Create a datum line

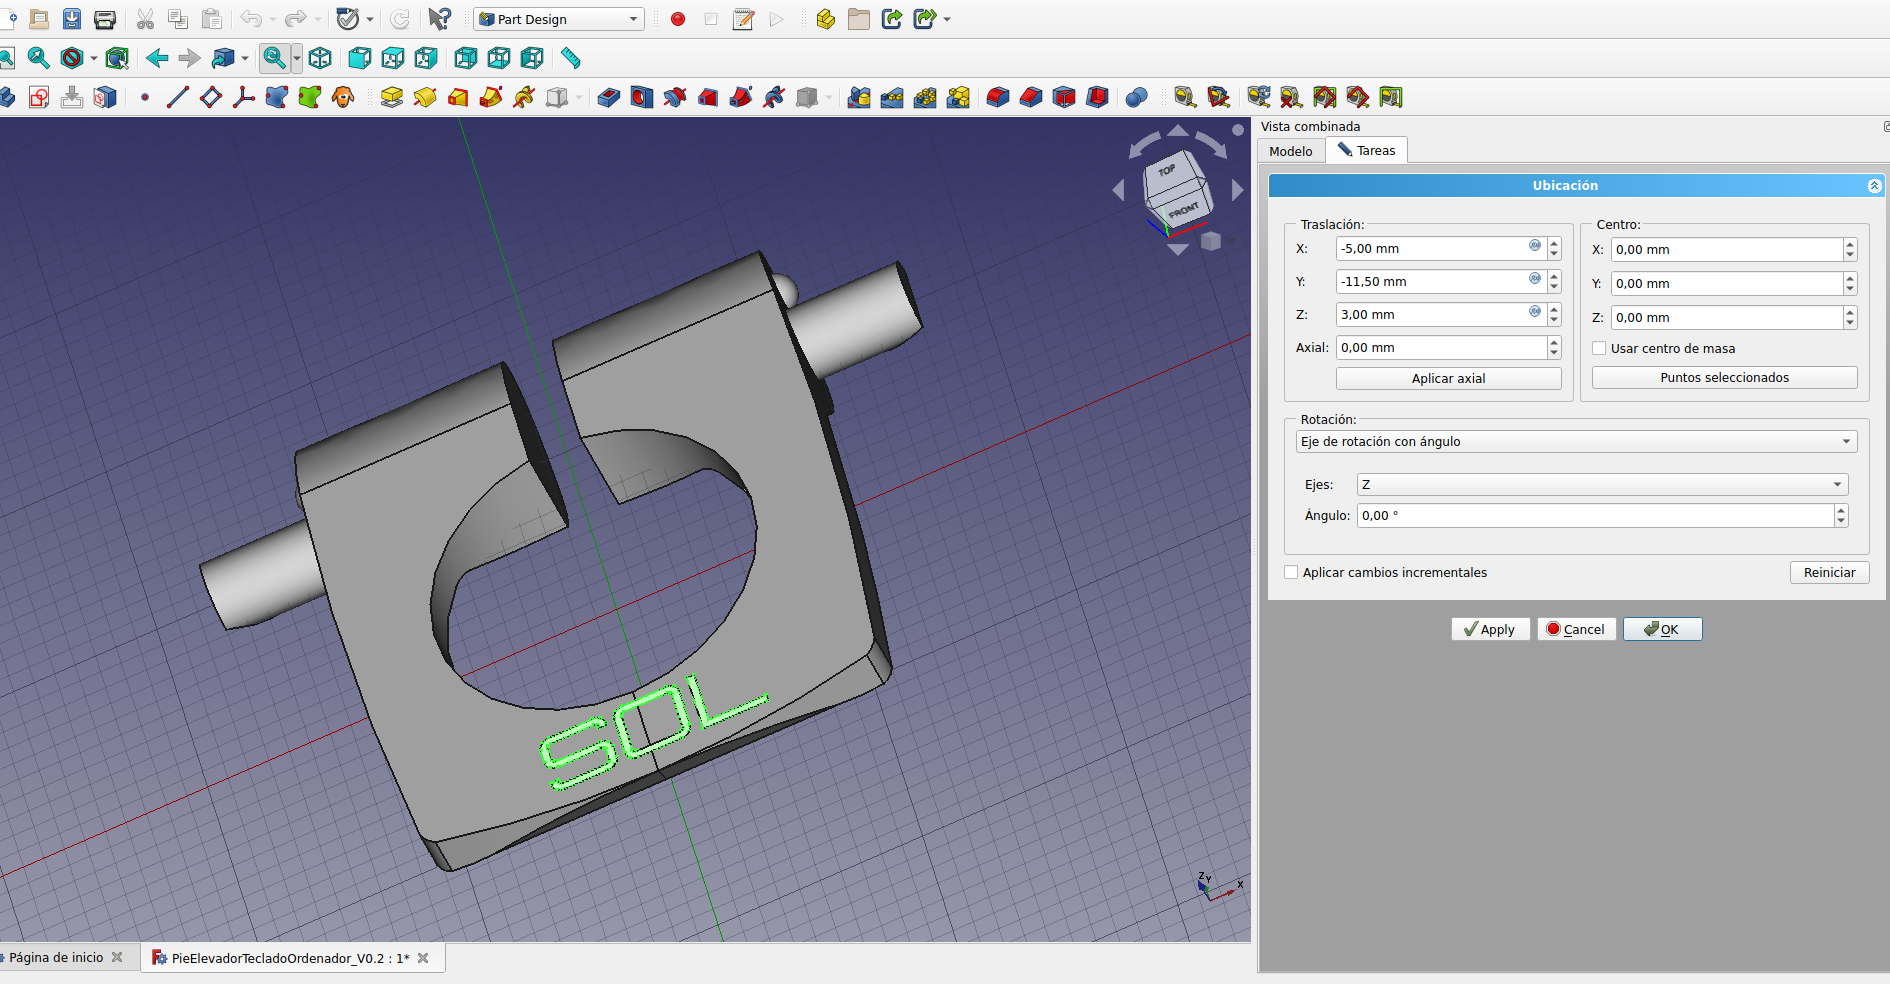coord(178,97)
